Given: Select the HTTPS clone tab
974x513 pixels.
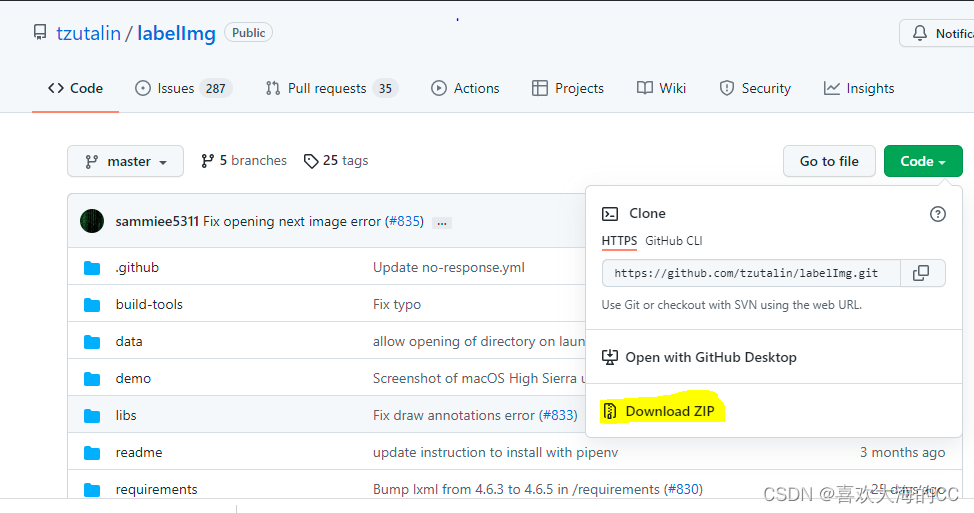Looking at the screenshot, I should (619, 241).
